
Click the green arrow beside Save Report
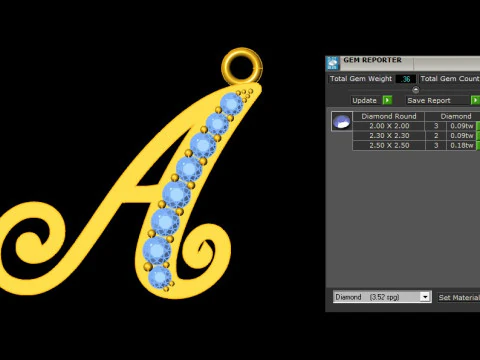[x=475, y=100]
